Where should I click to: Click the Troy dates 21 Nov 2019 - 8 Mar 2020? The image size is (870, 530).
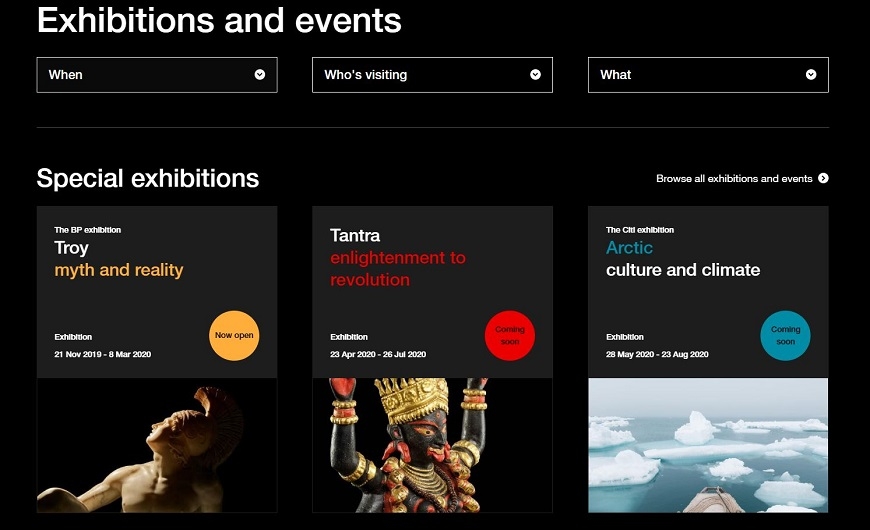[103, 355]
